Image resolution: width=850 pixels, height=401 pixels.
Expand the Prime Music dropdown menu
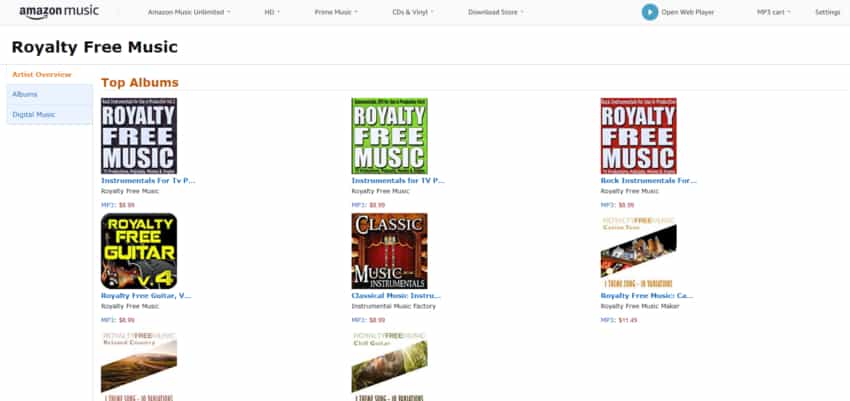[x=336, y=12]
